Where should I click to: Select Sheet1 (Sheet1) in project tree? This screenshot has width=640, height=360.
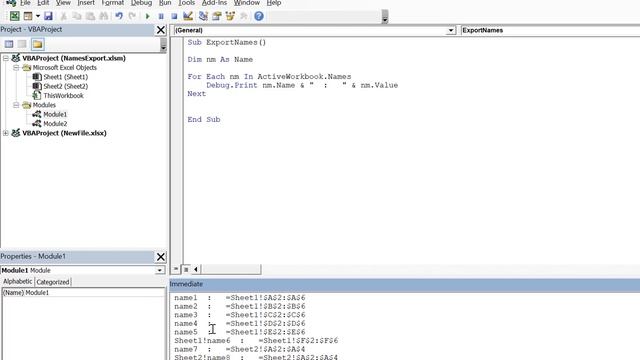(x=65, y=77)
